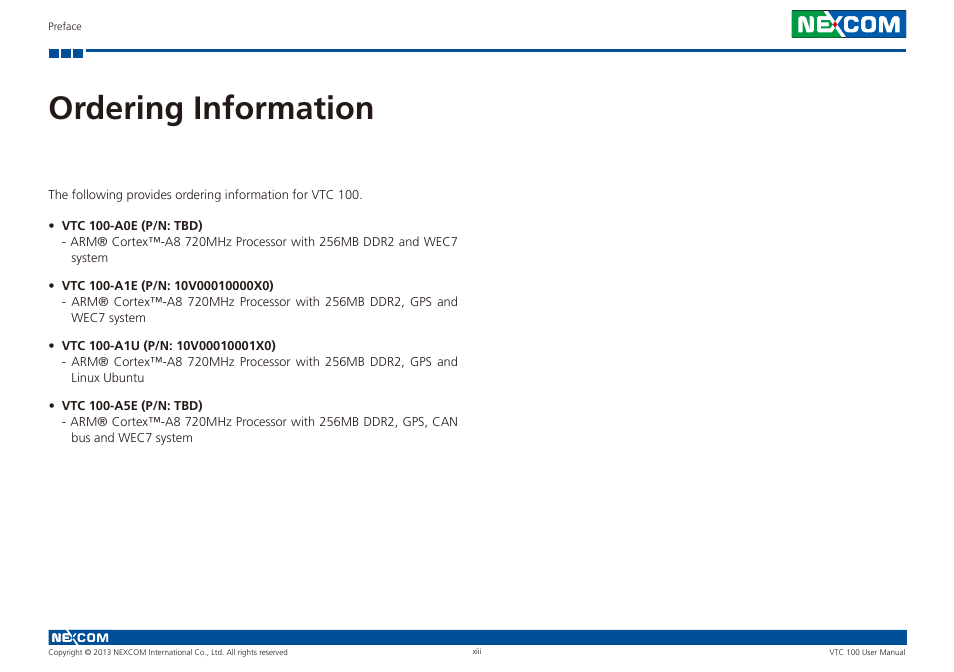Click the page number "xiii"
954x672 pixels.
point(477,651)
